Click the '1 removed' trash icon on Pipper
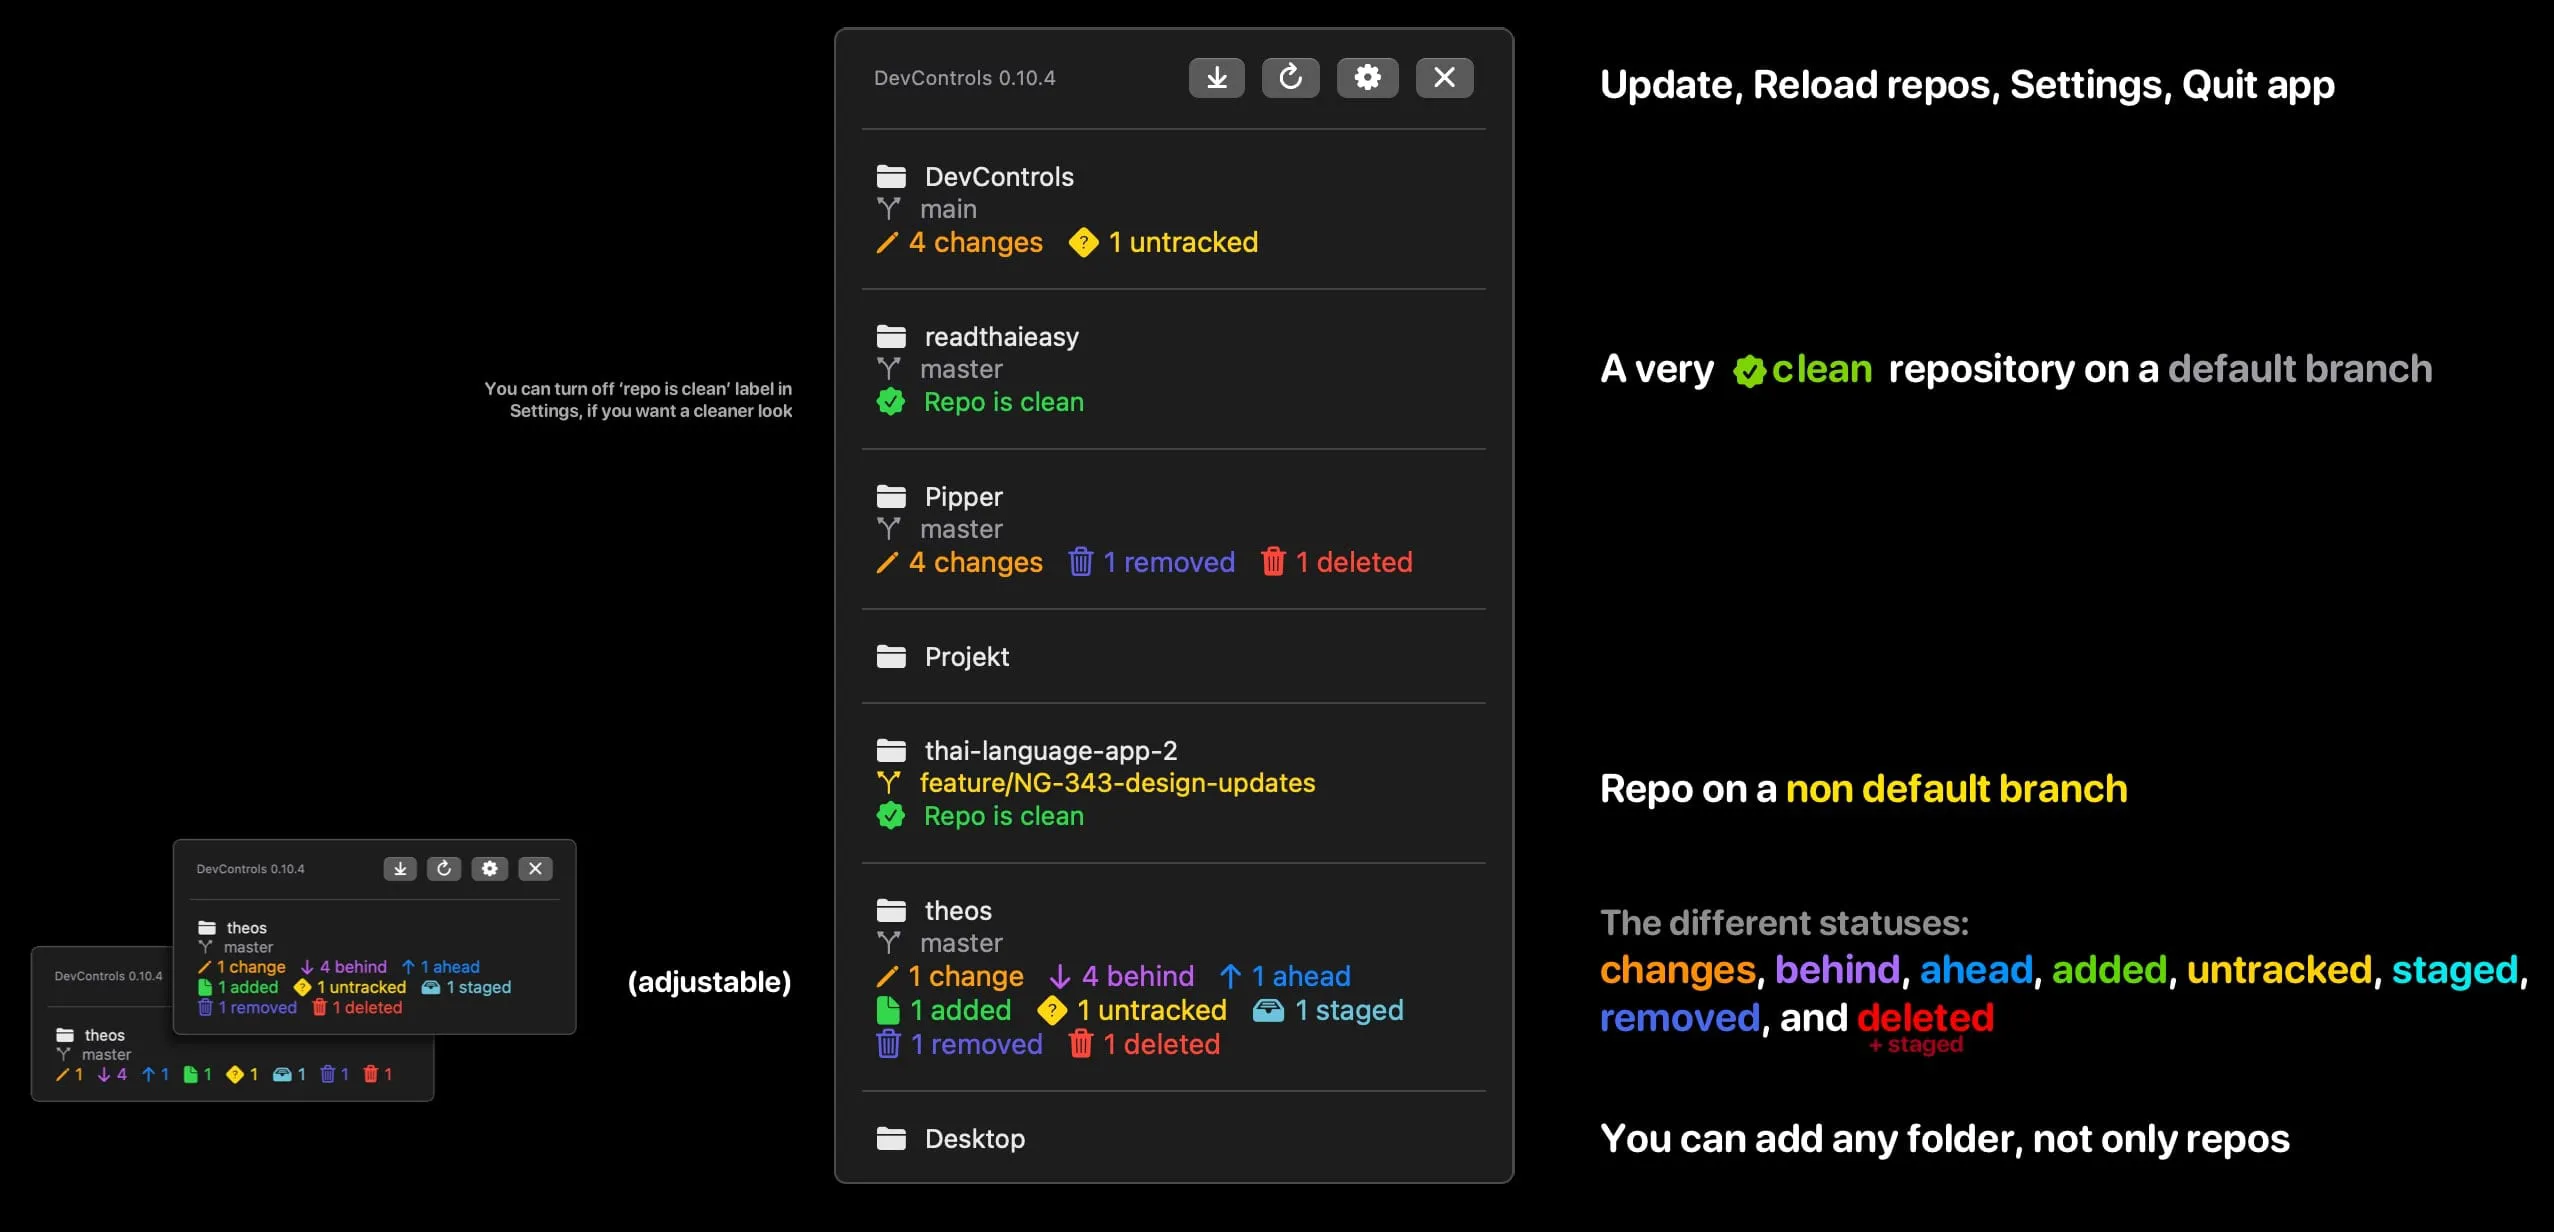 point(1082,561)
